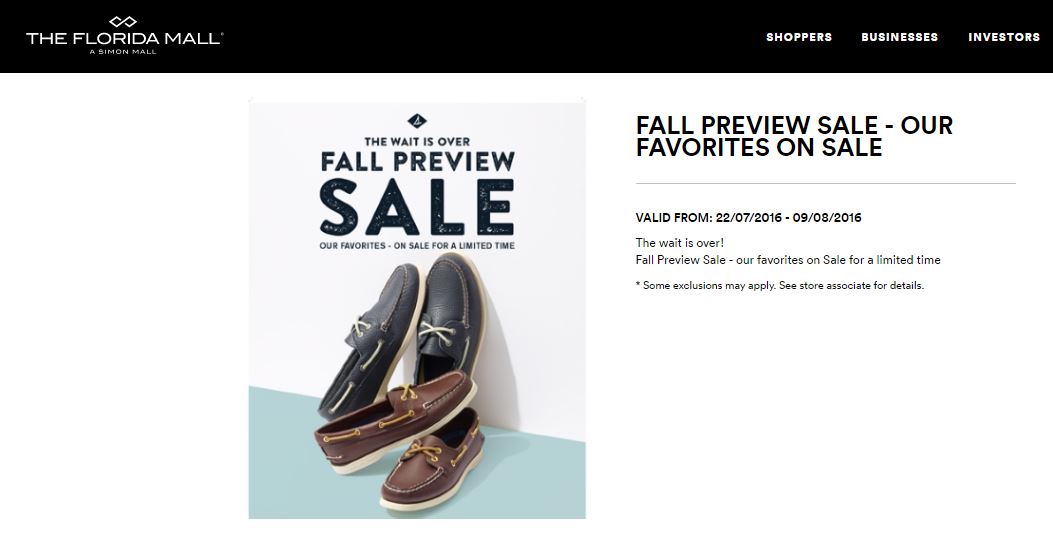Click the 'A Simon Mall' tagline
The width and height of the screenshot is (1053, 538).
pos(124,51)
